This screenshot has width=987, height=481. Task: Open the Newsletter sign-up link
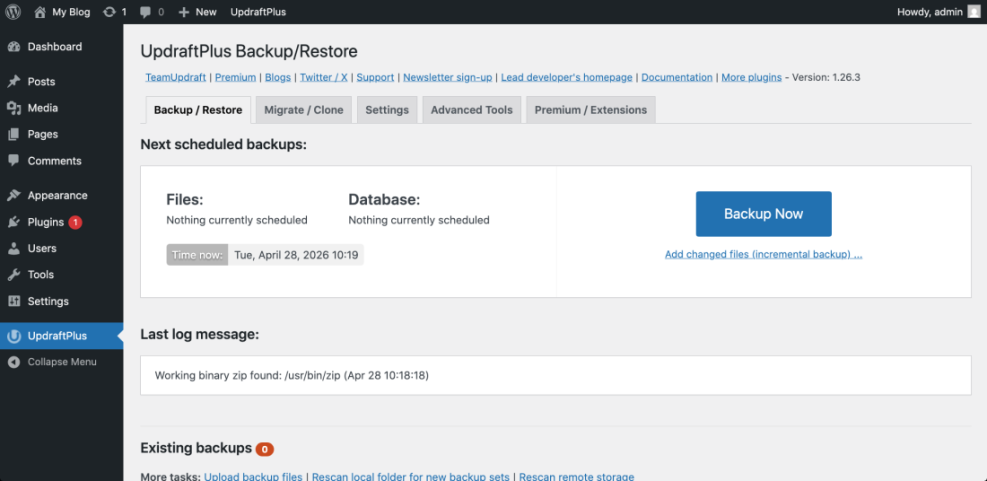click(x=448, y=77)
